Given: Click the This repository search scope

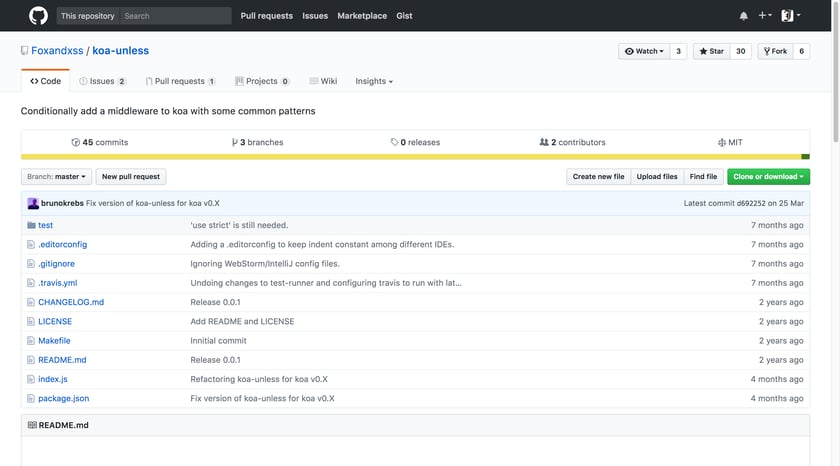Looking at the screenshot, I should pyautogui.click(x=88, y=16).
